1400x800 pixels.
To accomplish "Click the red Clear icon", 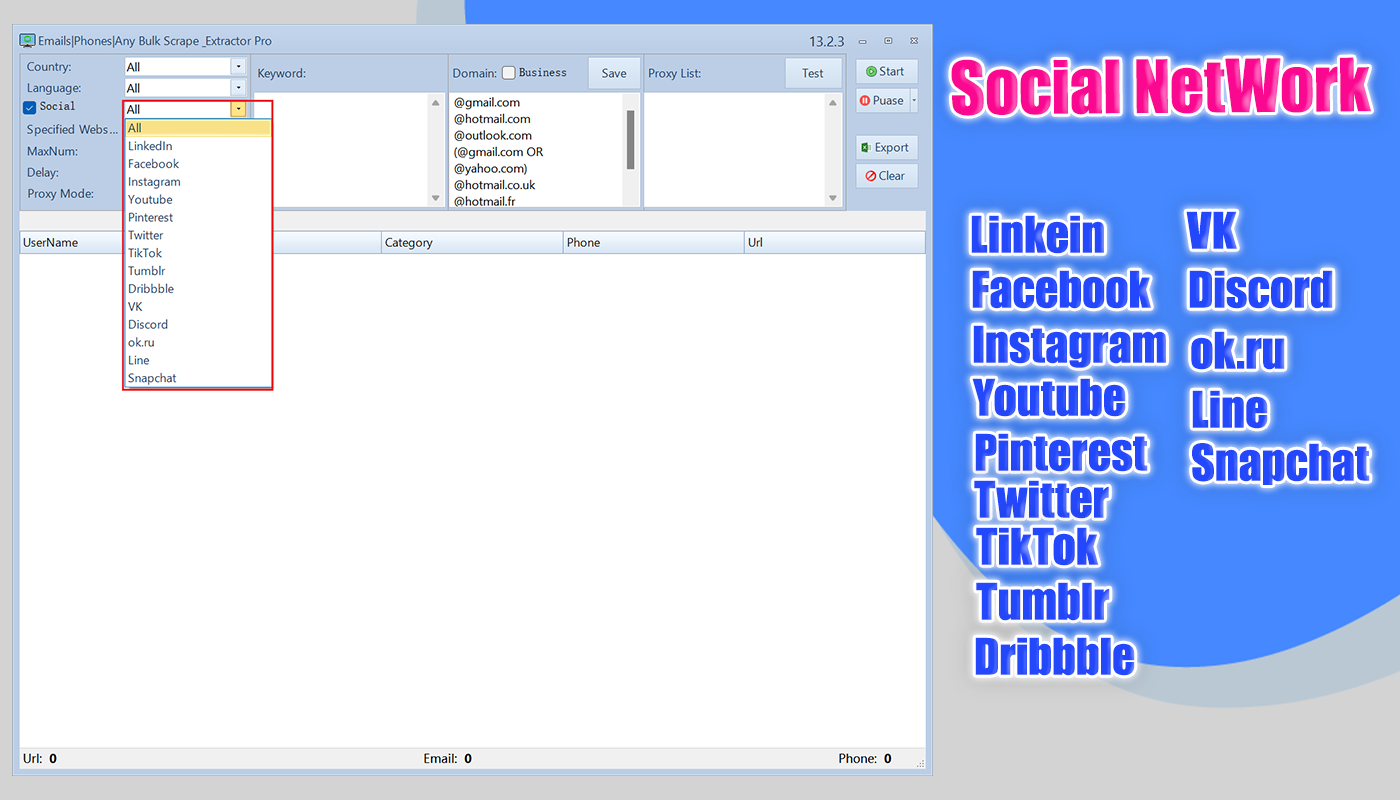I will pos(871,176).
